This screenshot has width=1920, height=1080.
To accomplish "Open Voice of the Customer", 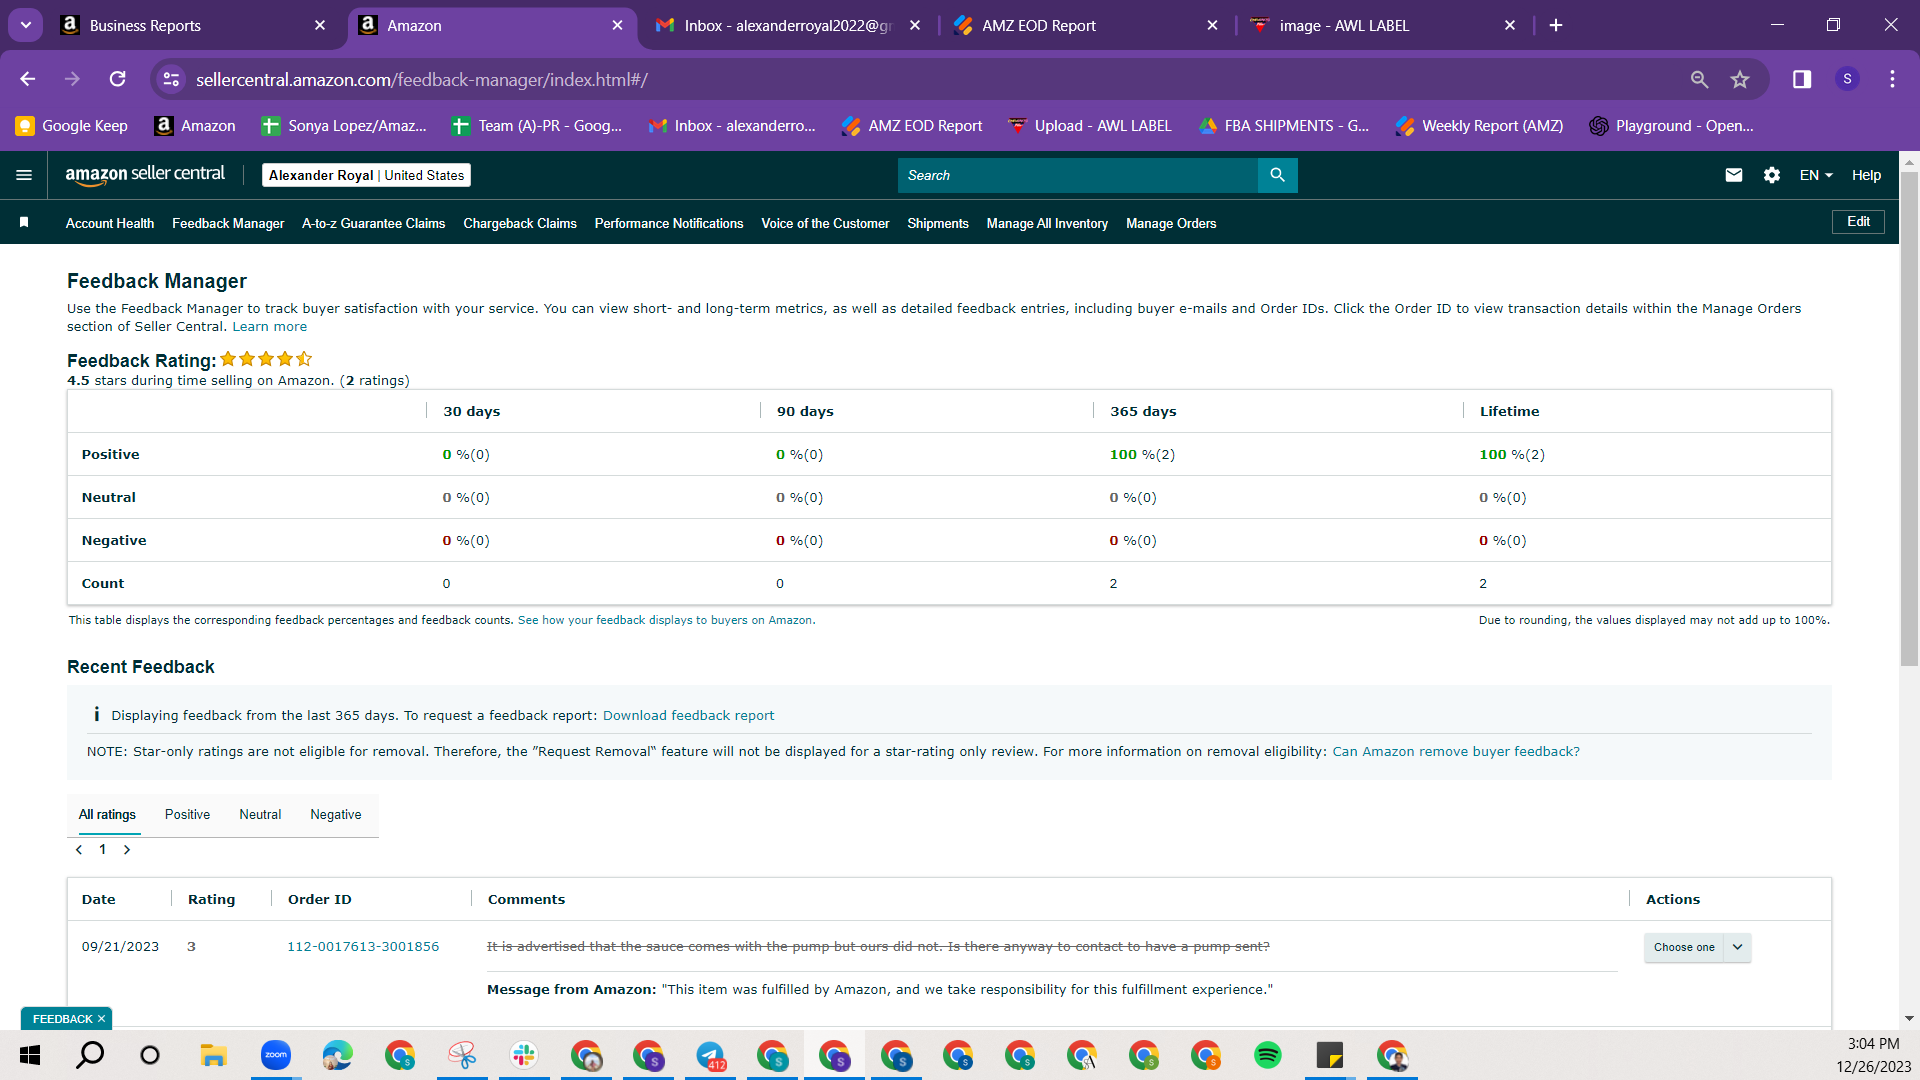I will click(825, 223).
